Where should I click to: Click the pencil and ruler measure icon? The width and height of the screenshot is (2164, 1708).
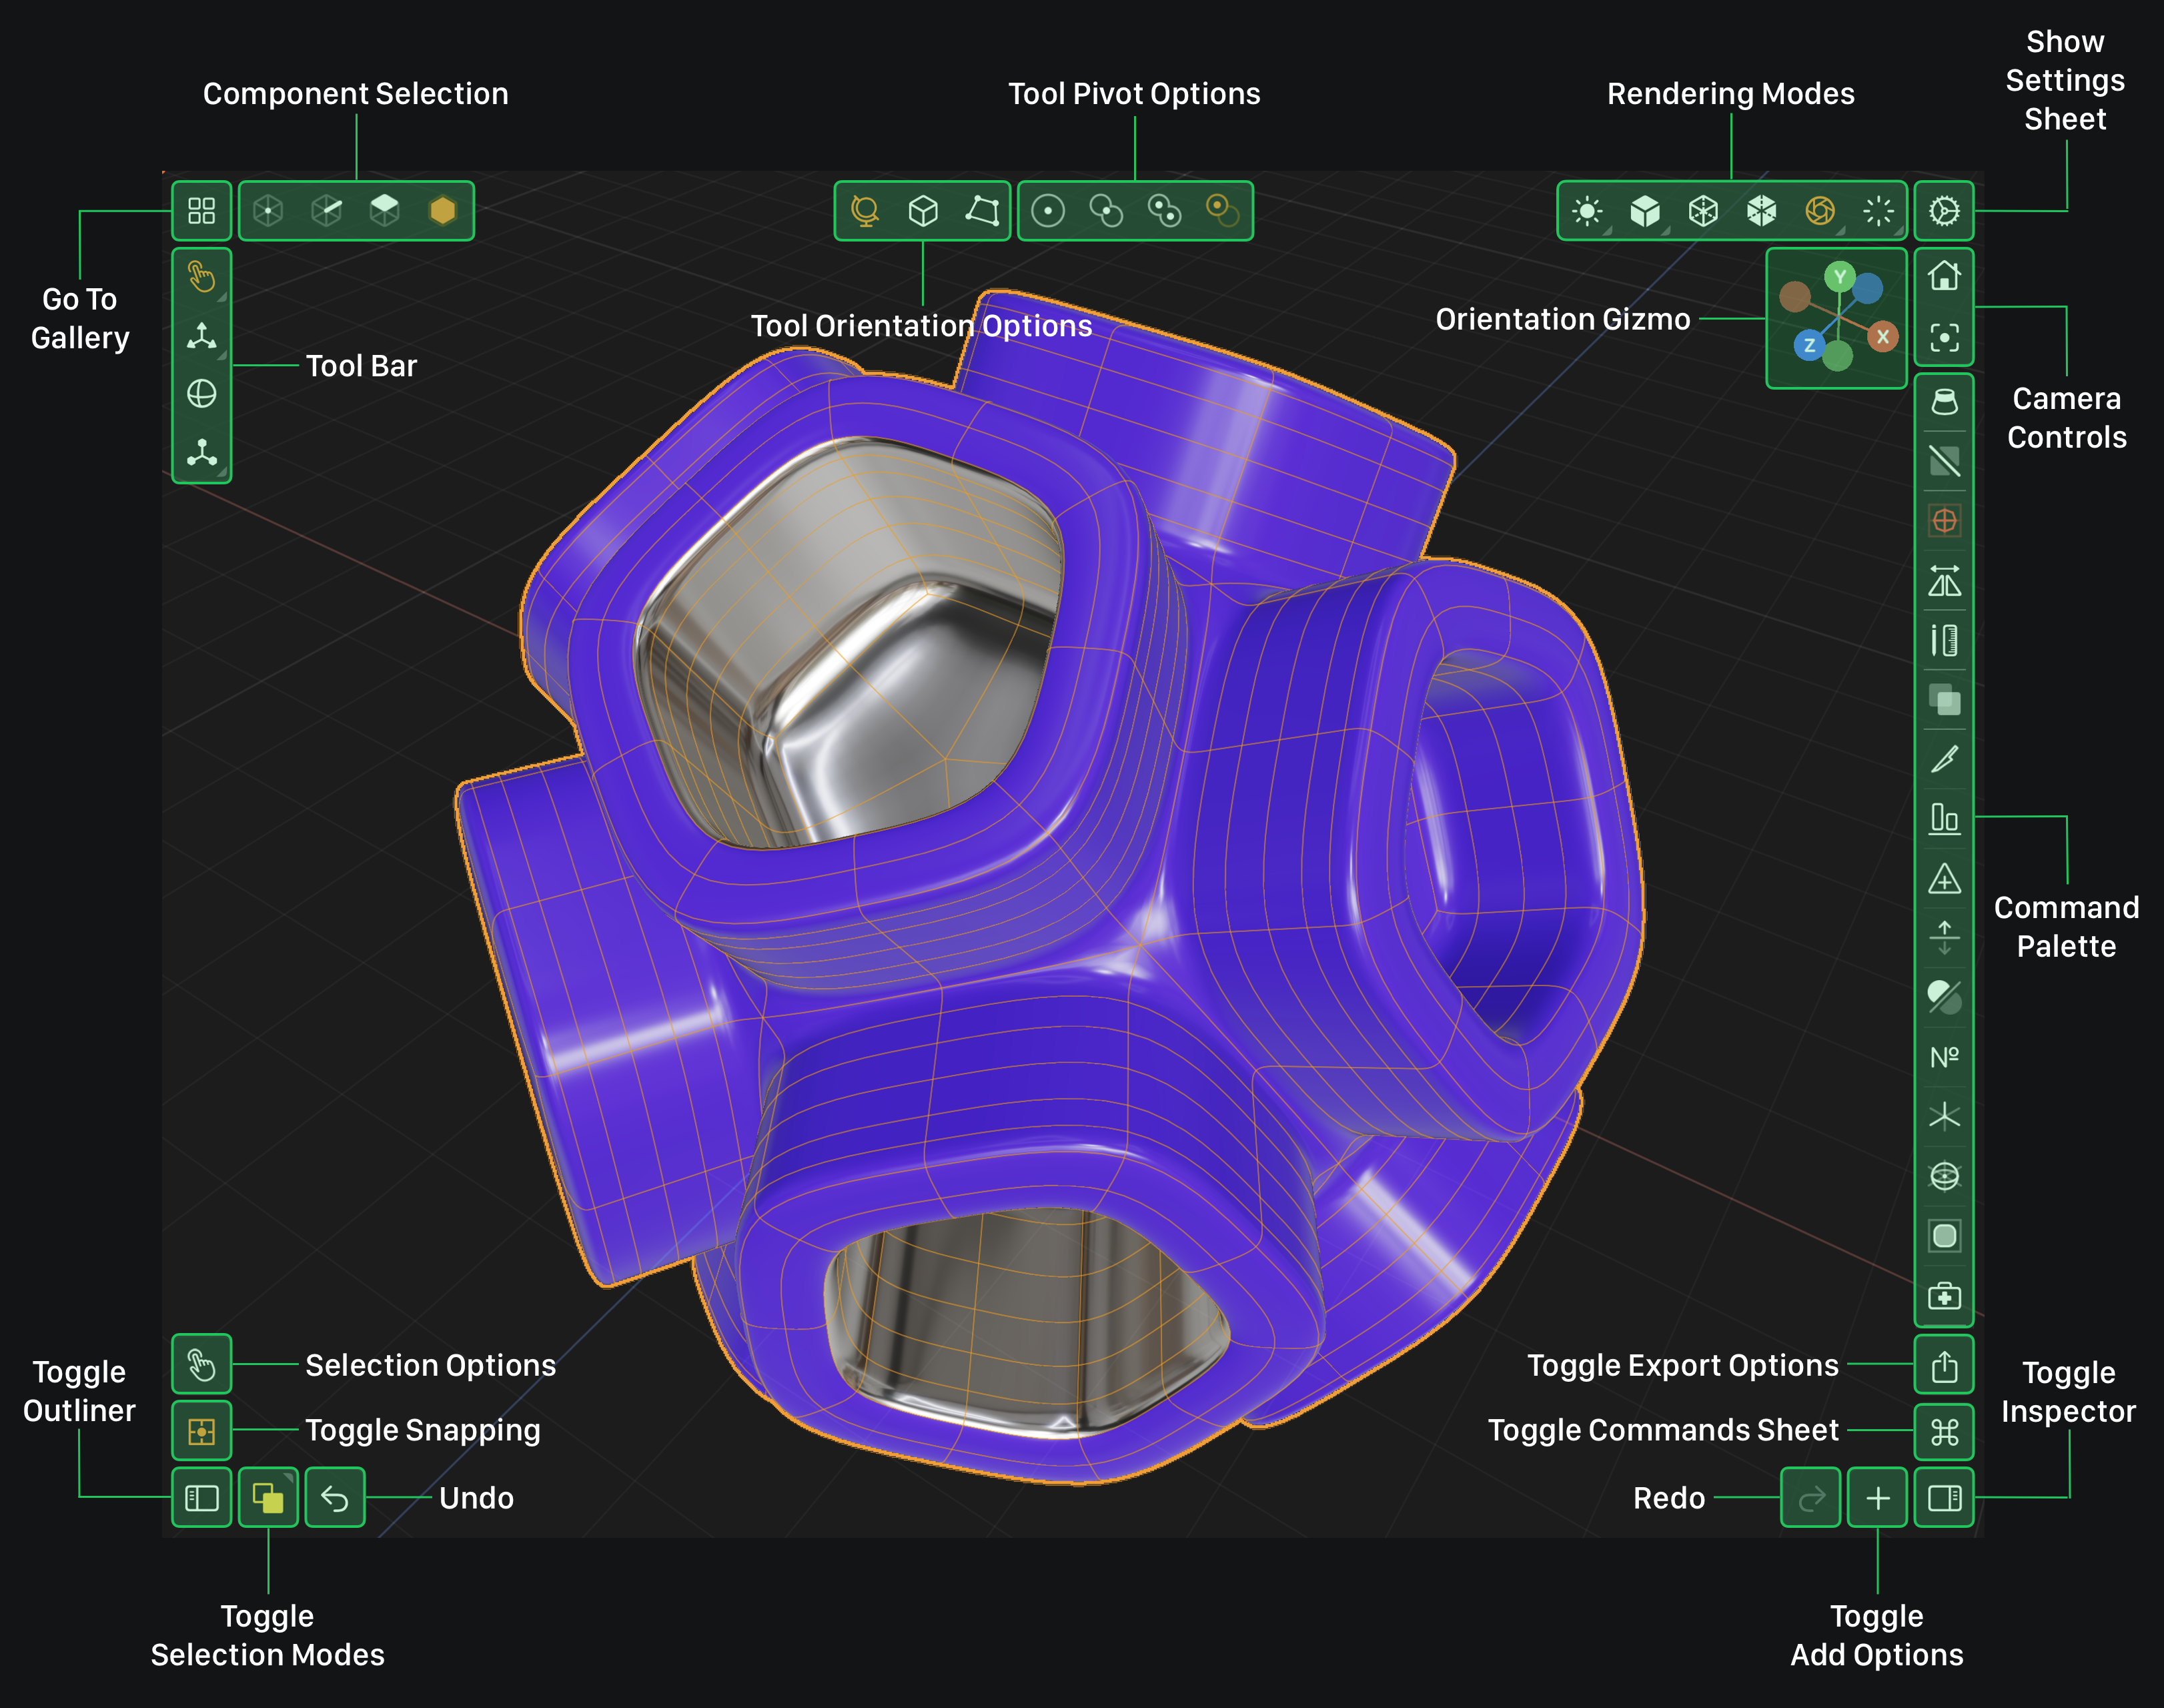tap(1944, 640)
